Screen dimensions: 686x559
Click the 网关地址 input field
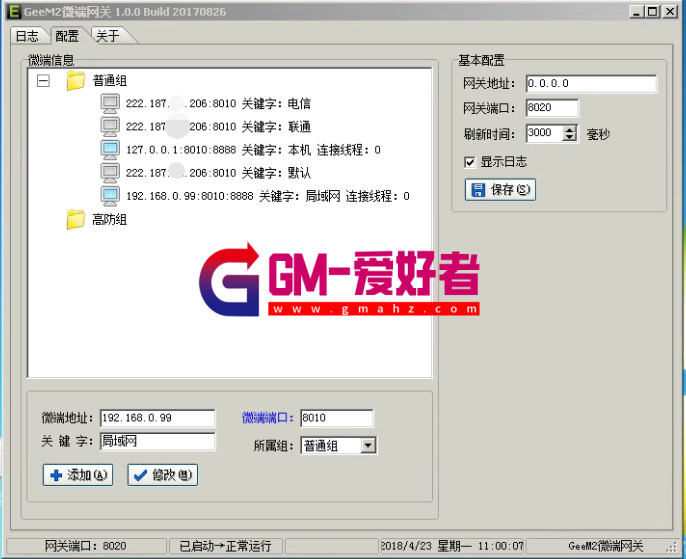(x=591, y=84)
